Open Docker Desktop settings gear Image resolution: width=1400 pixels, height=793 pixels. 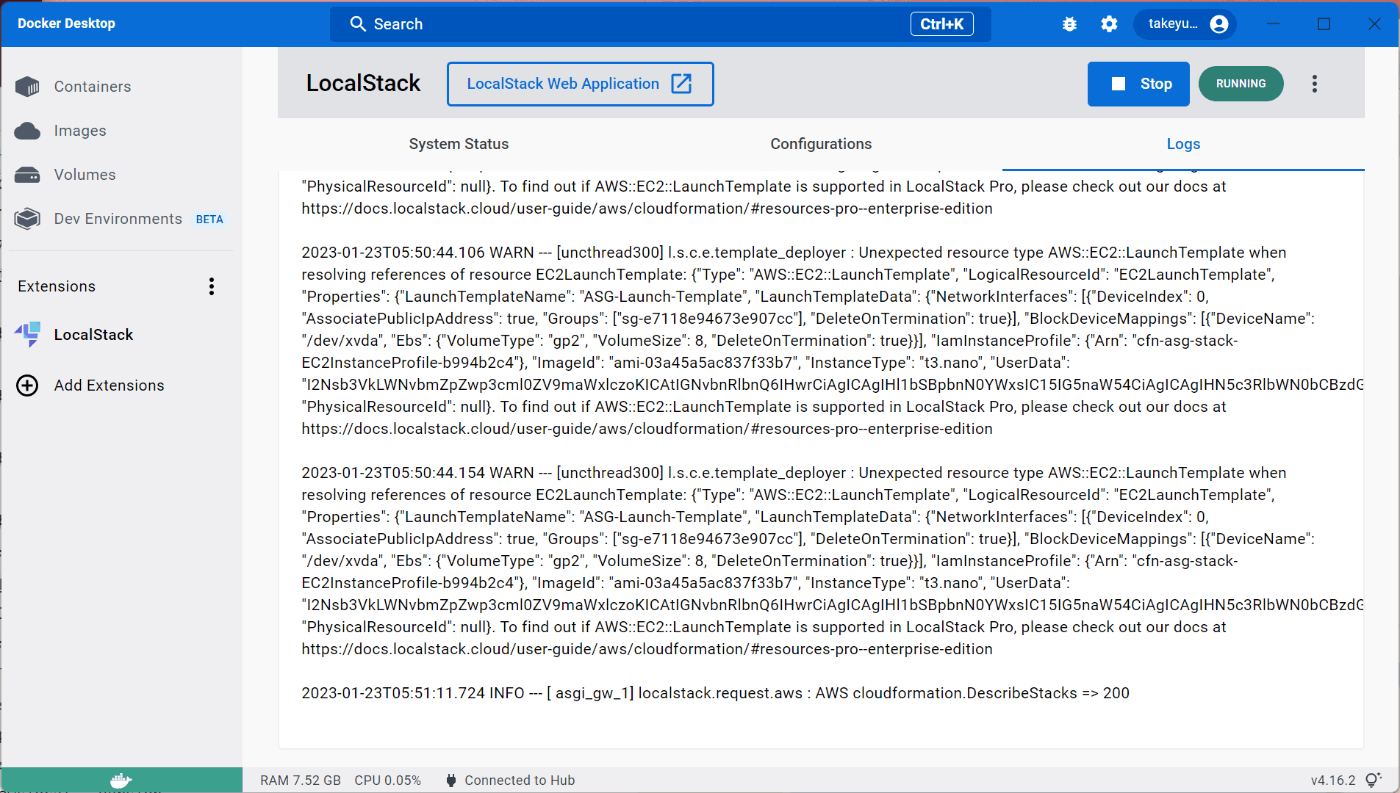1109,24
